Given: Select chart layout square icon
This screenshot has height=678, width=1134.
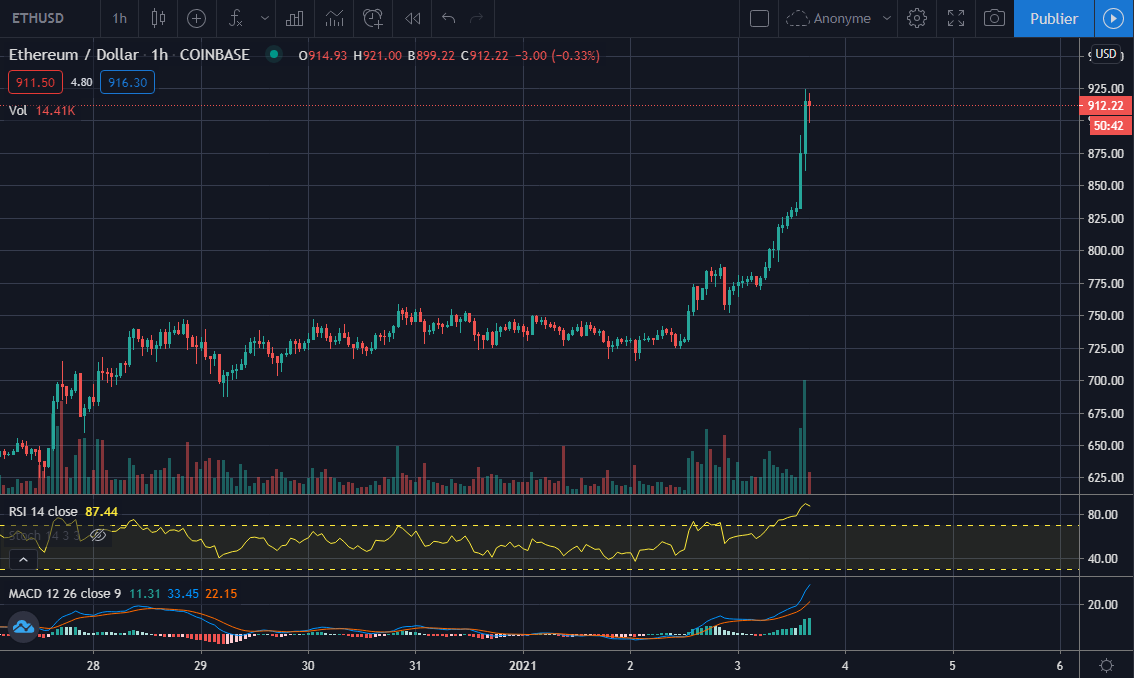Looking at the screenshot, I should pos(759,18).
